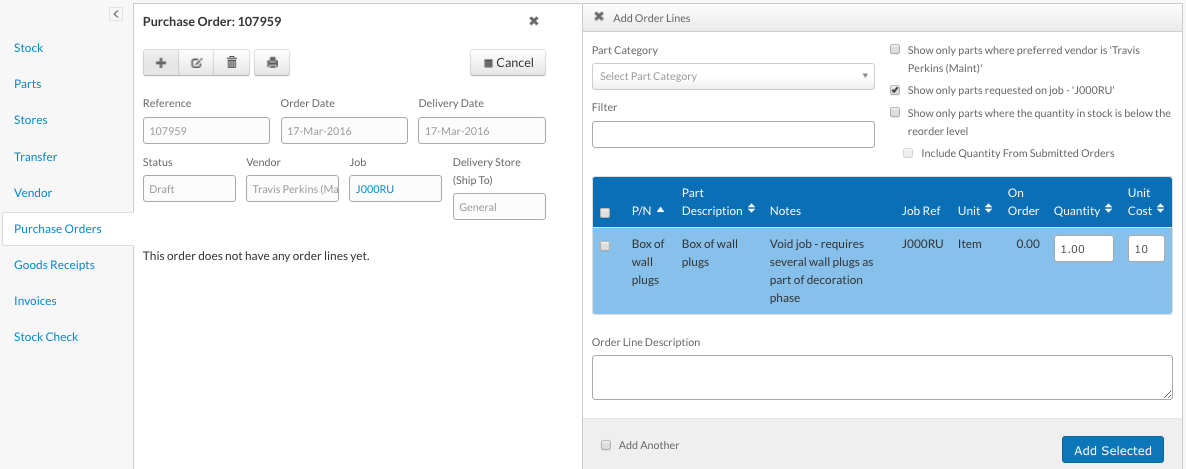This screenshot has width=1186, height=469.
Task: Click the Filter text field
Action: 733,134
